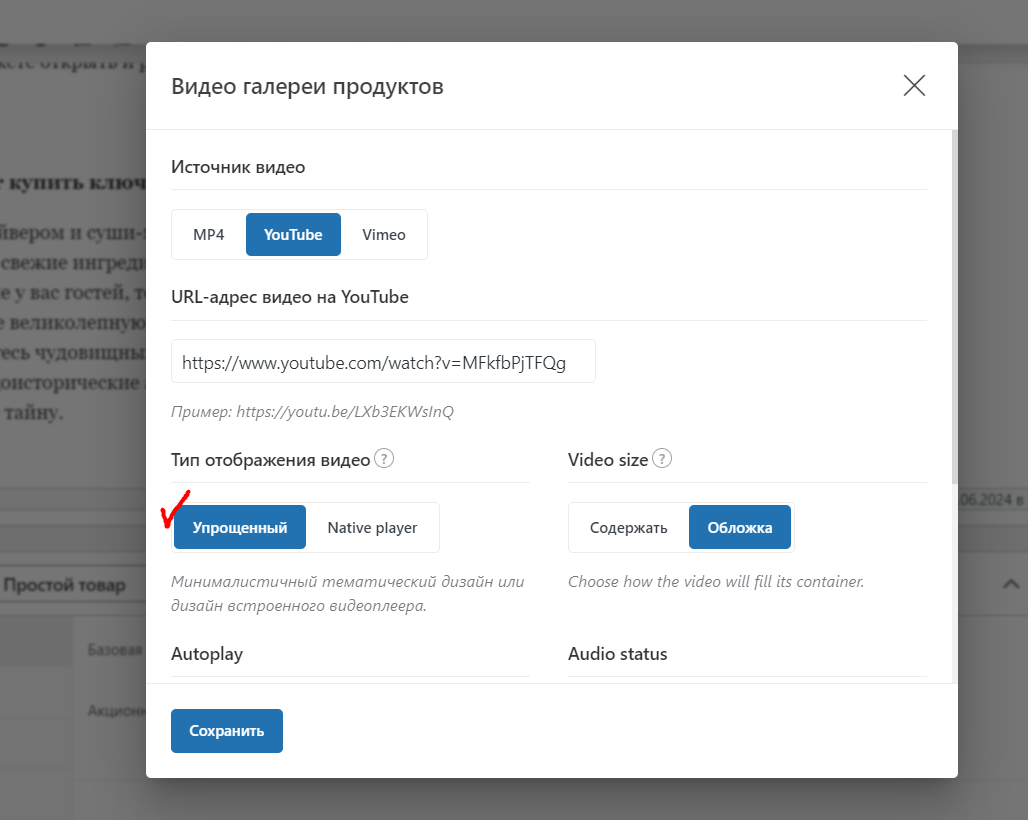Click the Audio status section heading
This screenshot has width=1028, height=820.
[618, 654]
